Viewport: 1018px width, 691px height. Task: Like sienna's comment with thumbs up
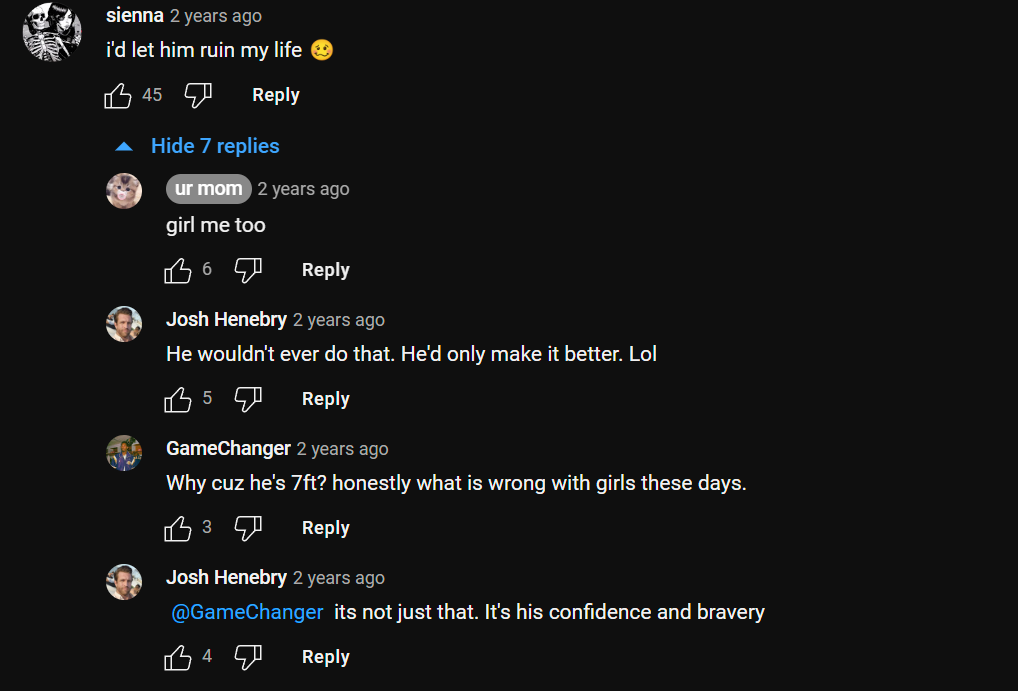(118, 95)
